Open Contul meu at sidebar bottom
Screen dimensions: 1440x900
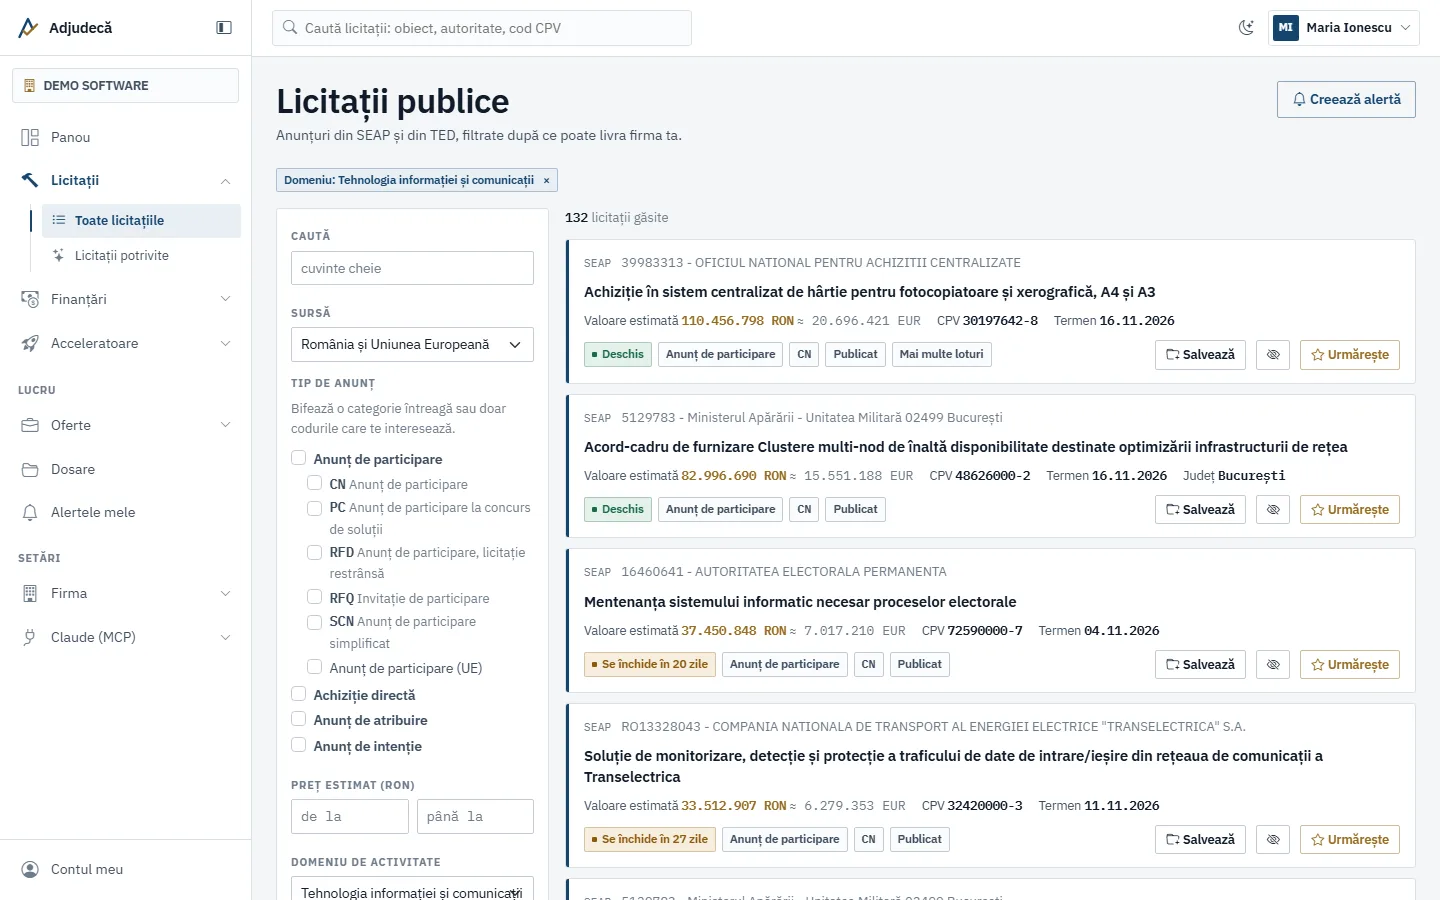click(x=125, y=869)
